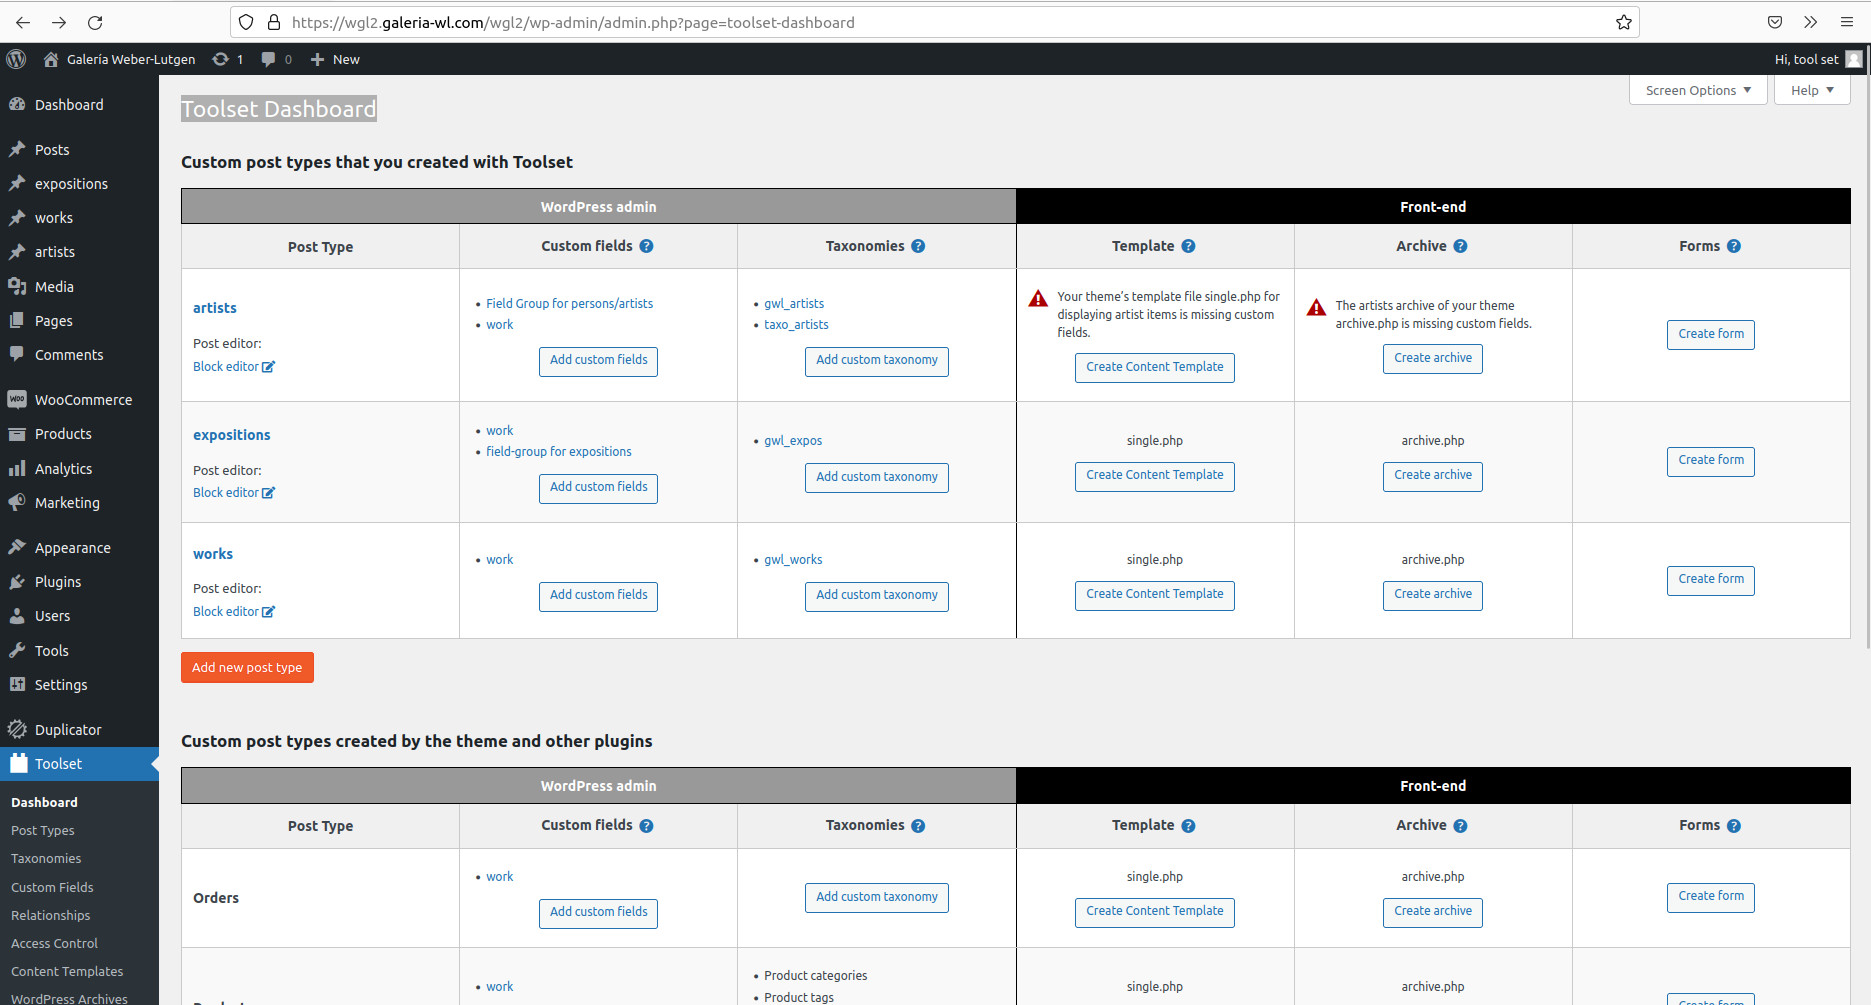The width and height of the screenshot is (1871, 1005).
Task: Open help icon beside second table's Custom fields
Action: [x=646, y=826]
